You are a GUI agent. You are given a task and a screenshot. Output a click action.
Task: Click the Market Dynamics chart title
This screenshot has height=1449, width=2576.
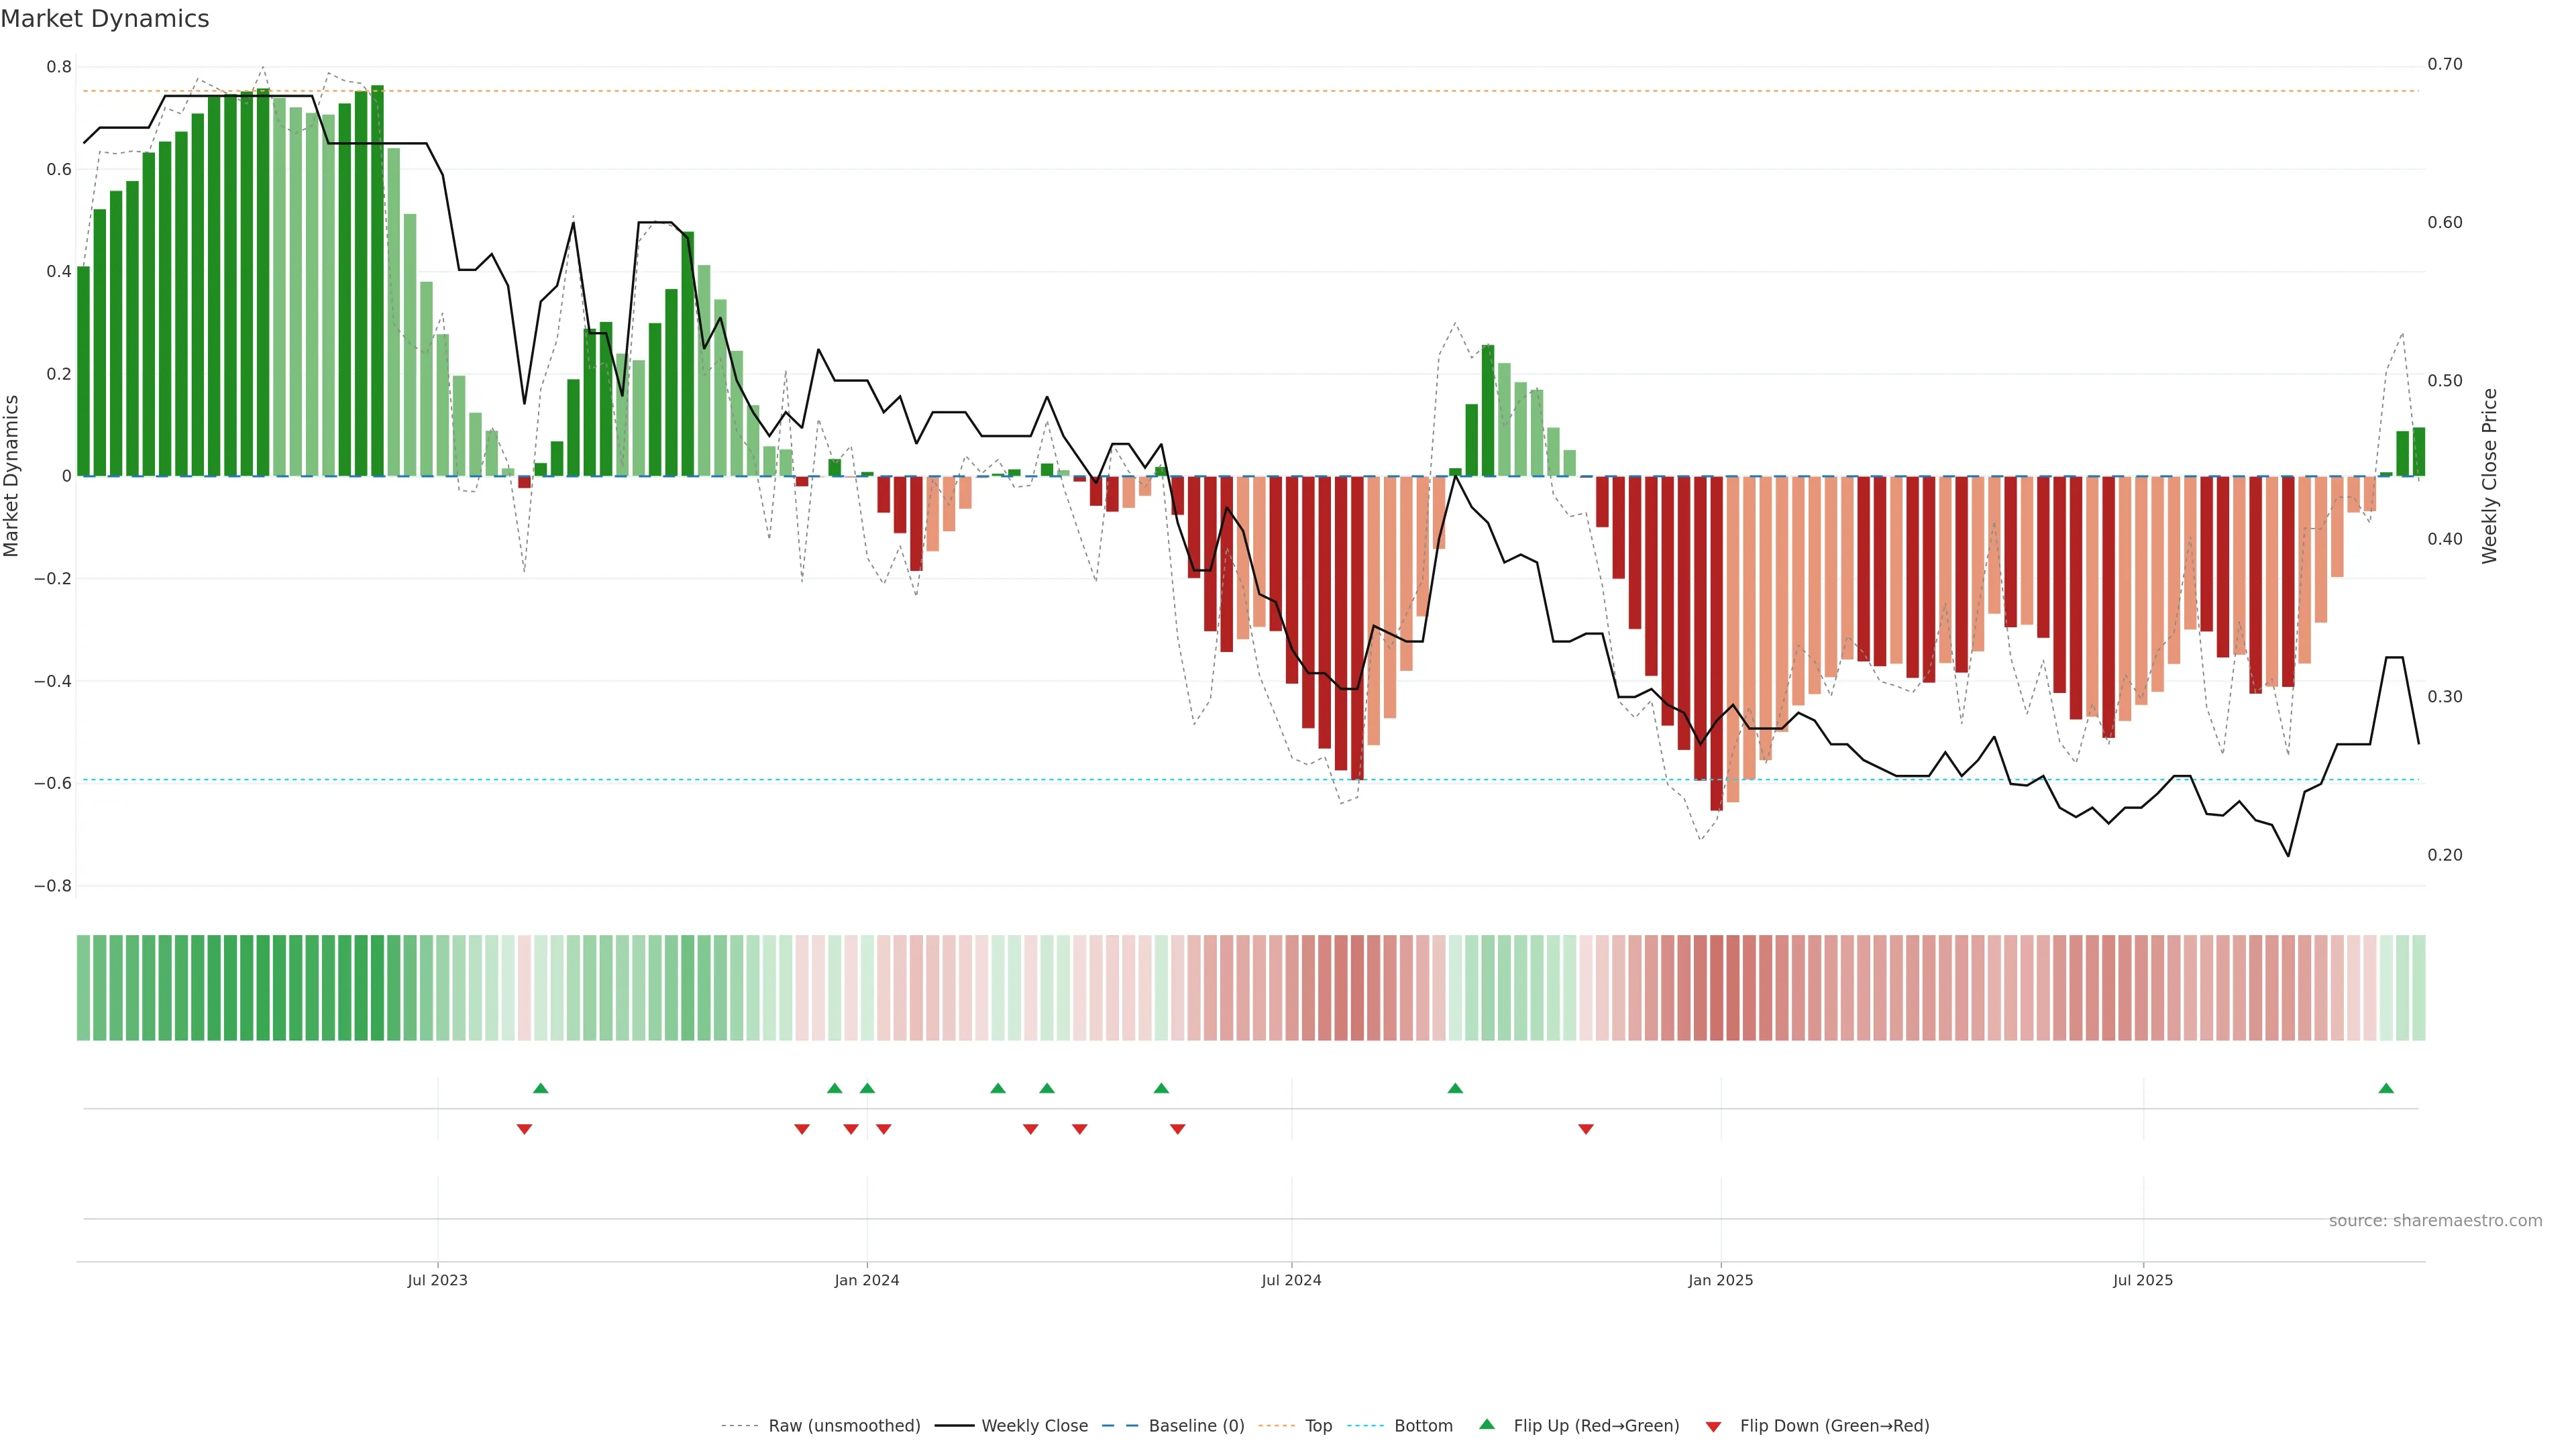click(x=105, y=19)
